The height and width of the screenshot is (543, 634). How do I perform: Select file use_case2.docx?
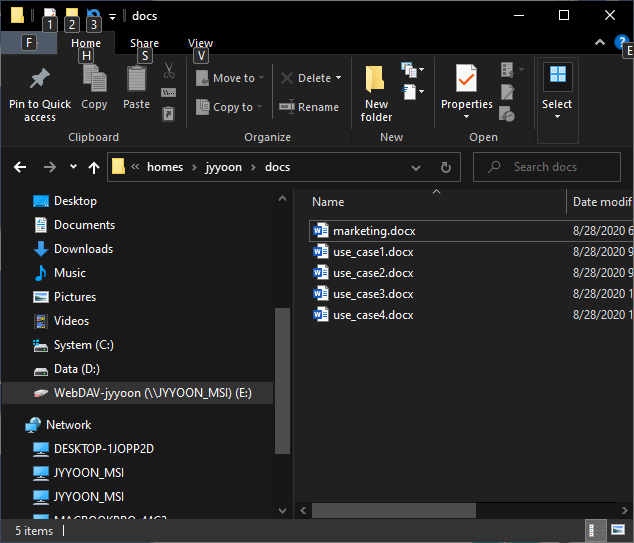373,273
